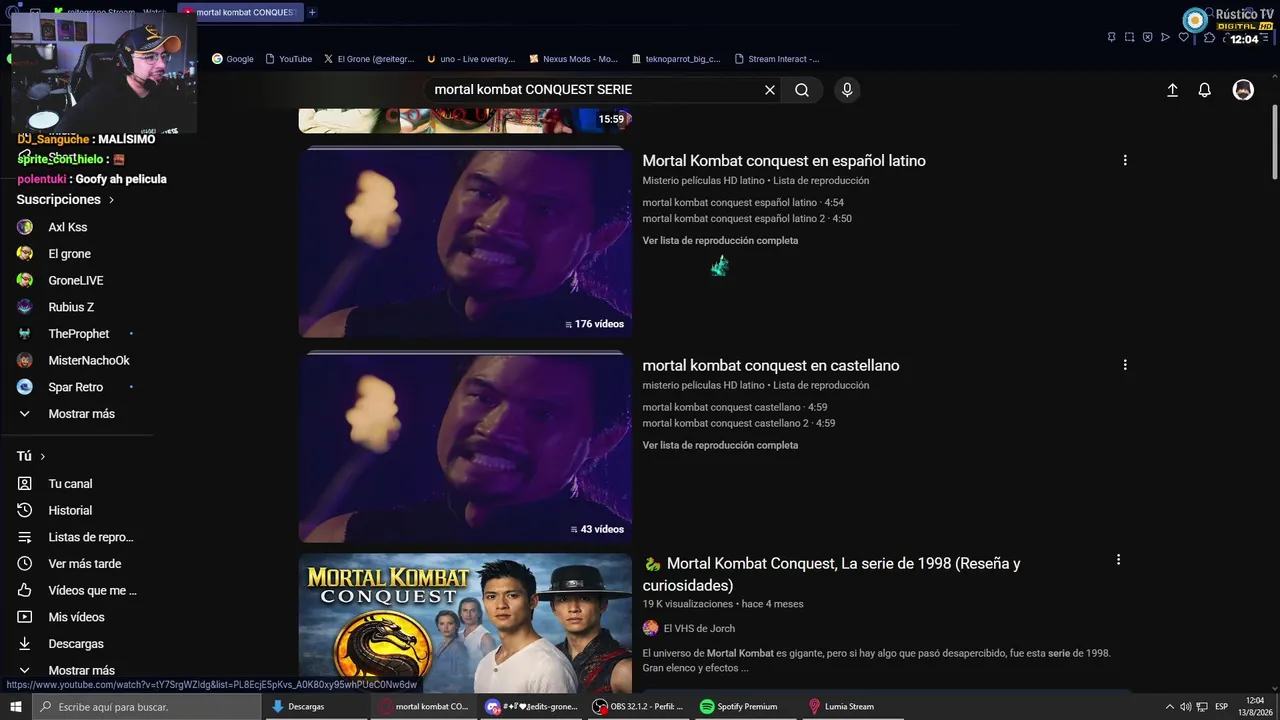Click the magnifying glass search button
1280x720 pixels.
[802, 90]
